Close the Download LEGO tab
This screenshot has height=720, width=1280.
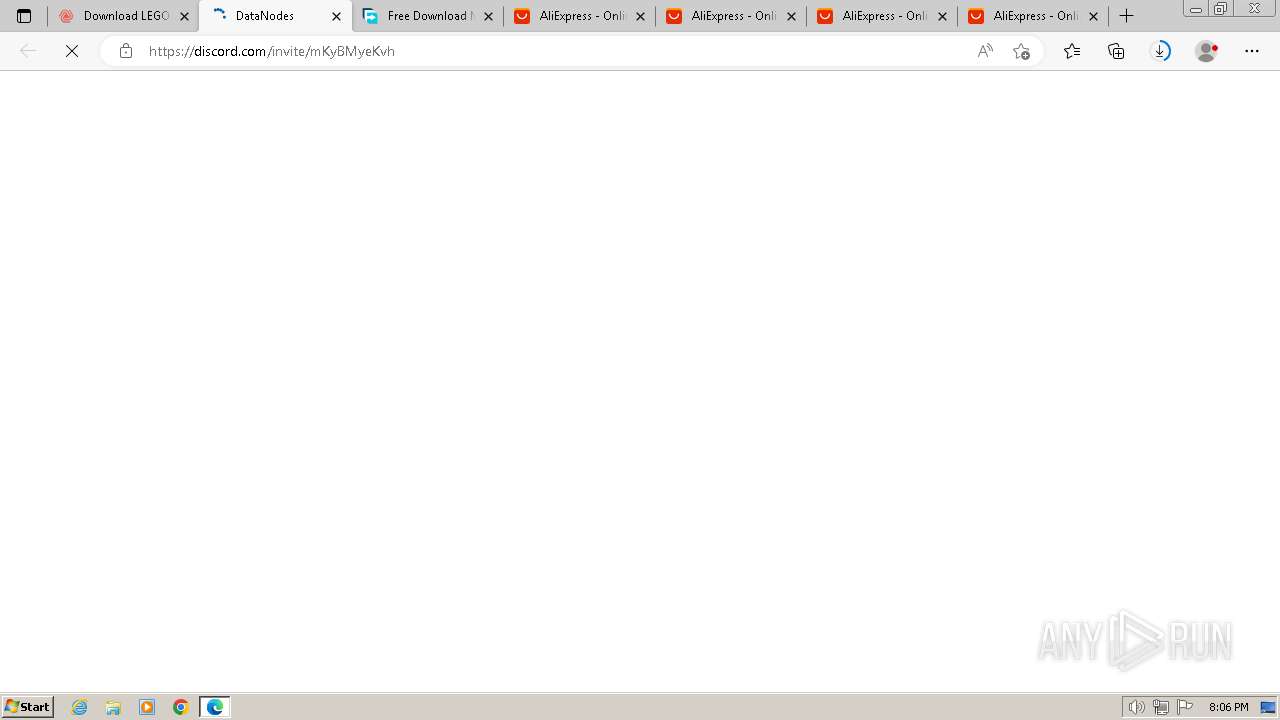coord(184,16)
